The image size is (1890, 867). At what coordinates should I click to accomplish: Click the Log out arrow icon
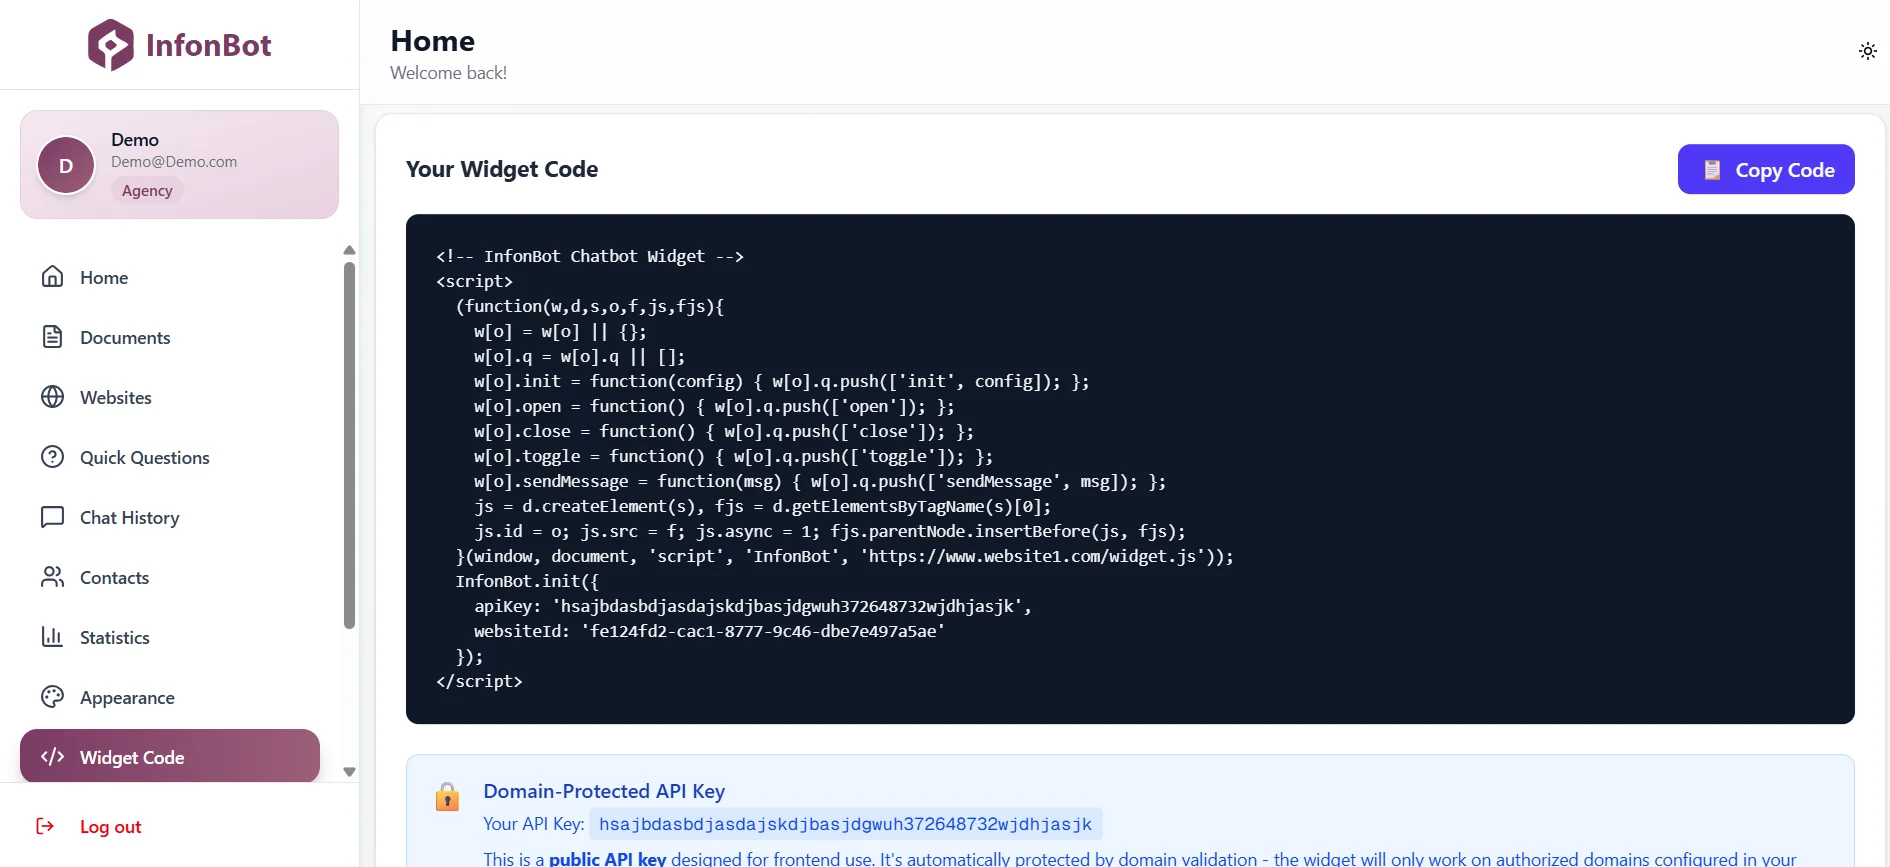(45, 826)
